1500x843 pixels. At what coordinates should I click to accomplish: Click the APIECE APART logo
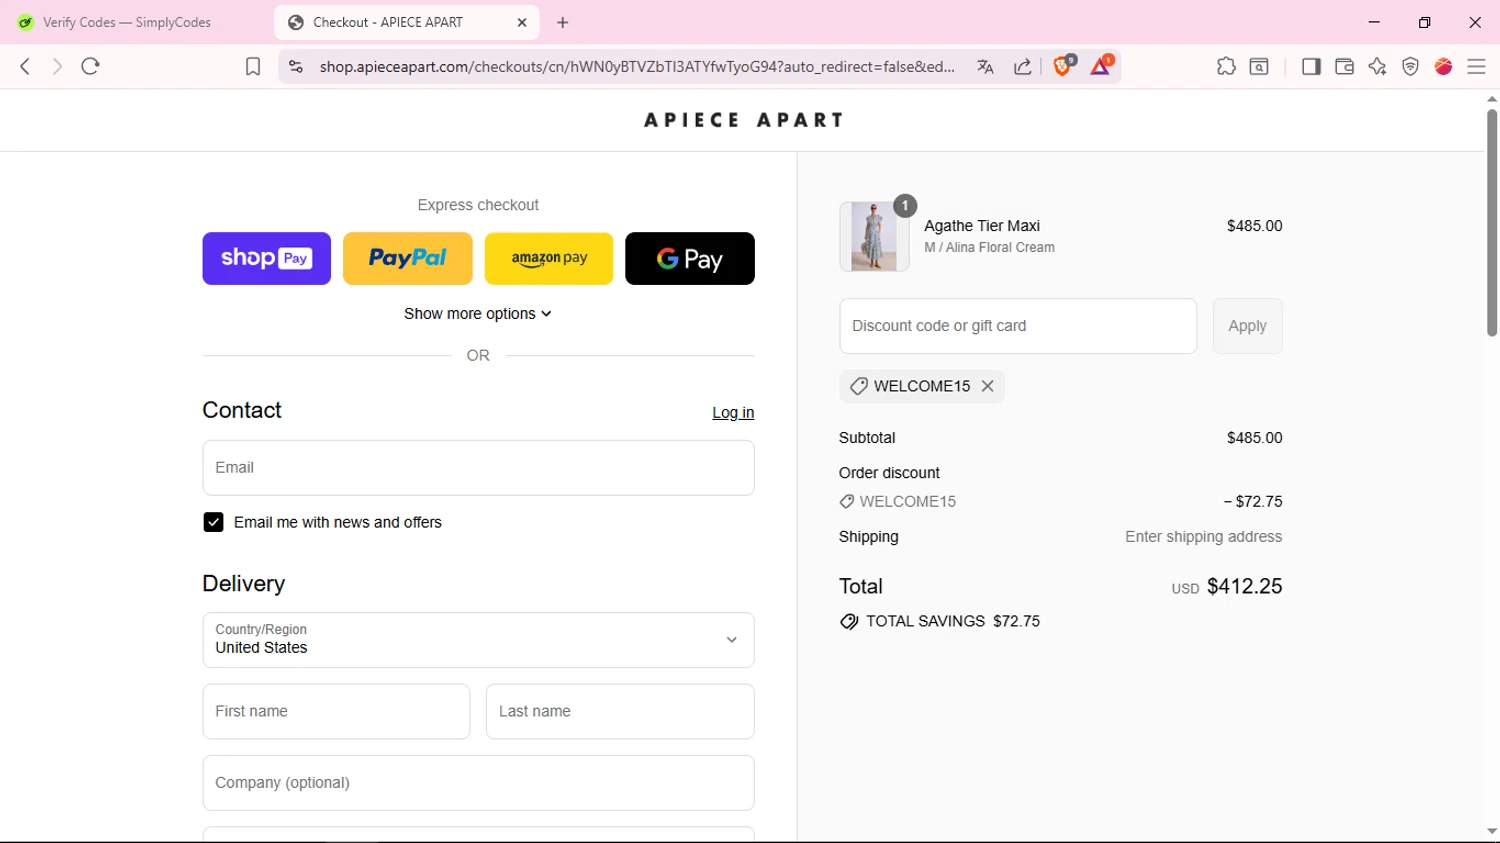(x=743, y=120)
